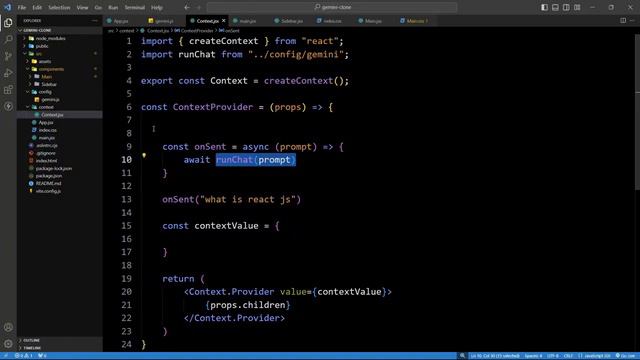Open the Go menu

(x=98, y=7)
